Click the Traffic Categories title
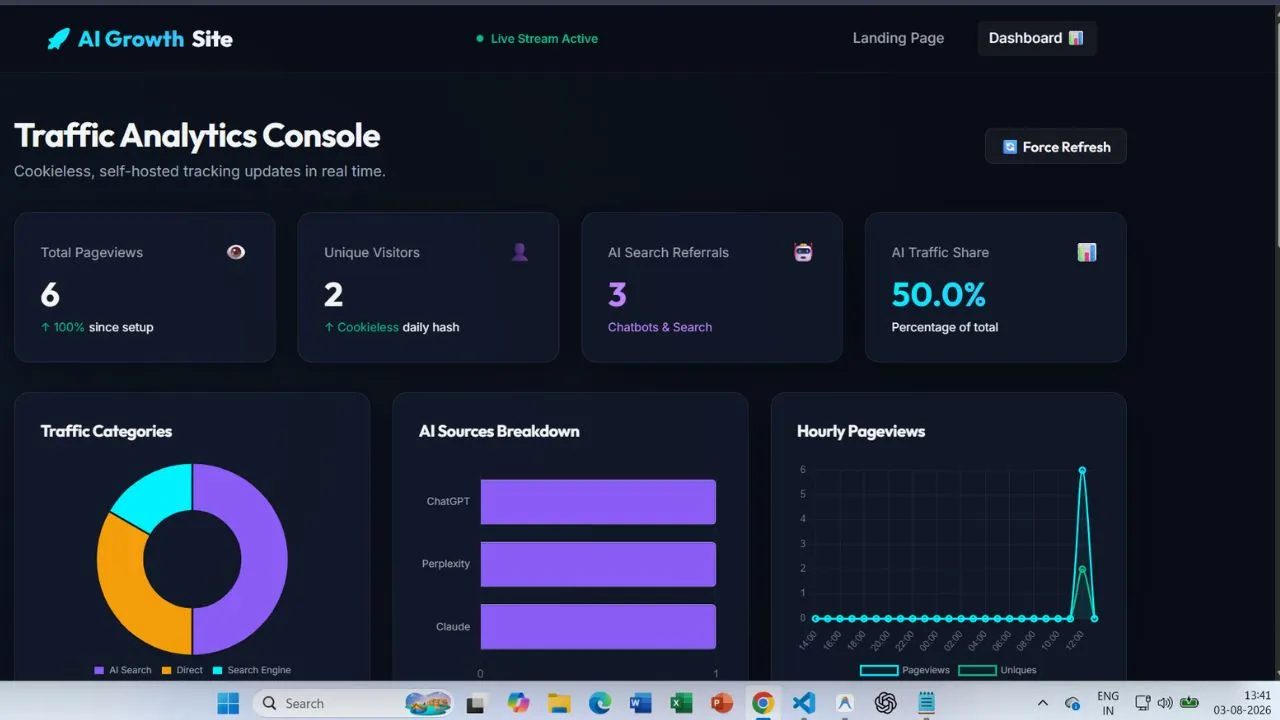1280x720 pixels. pyautogui.click(x=106, y=431)
